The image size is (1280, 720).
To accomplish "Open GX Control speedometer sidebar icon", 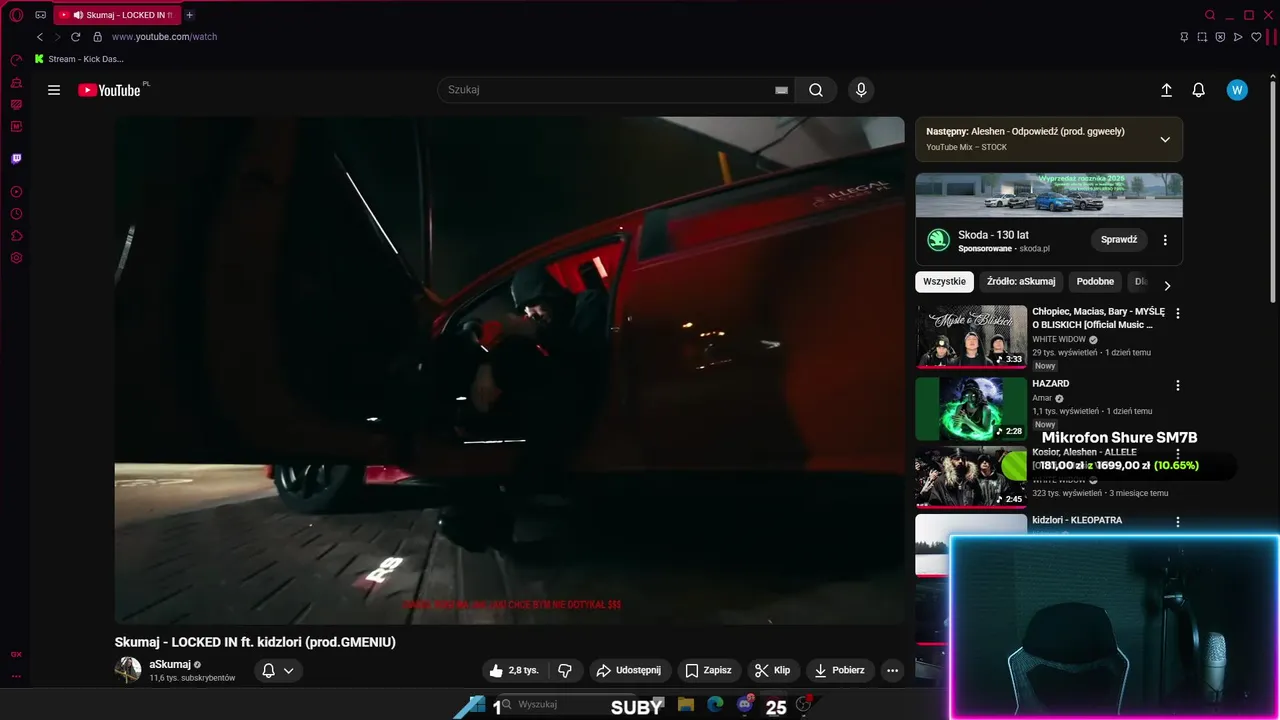I will pyautogui.click(x=16, y=61).
